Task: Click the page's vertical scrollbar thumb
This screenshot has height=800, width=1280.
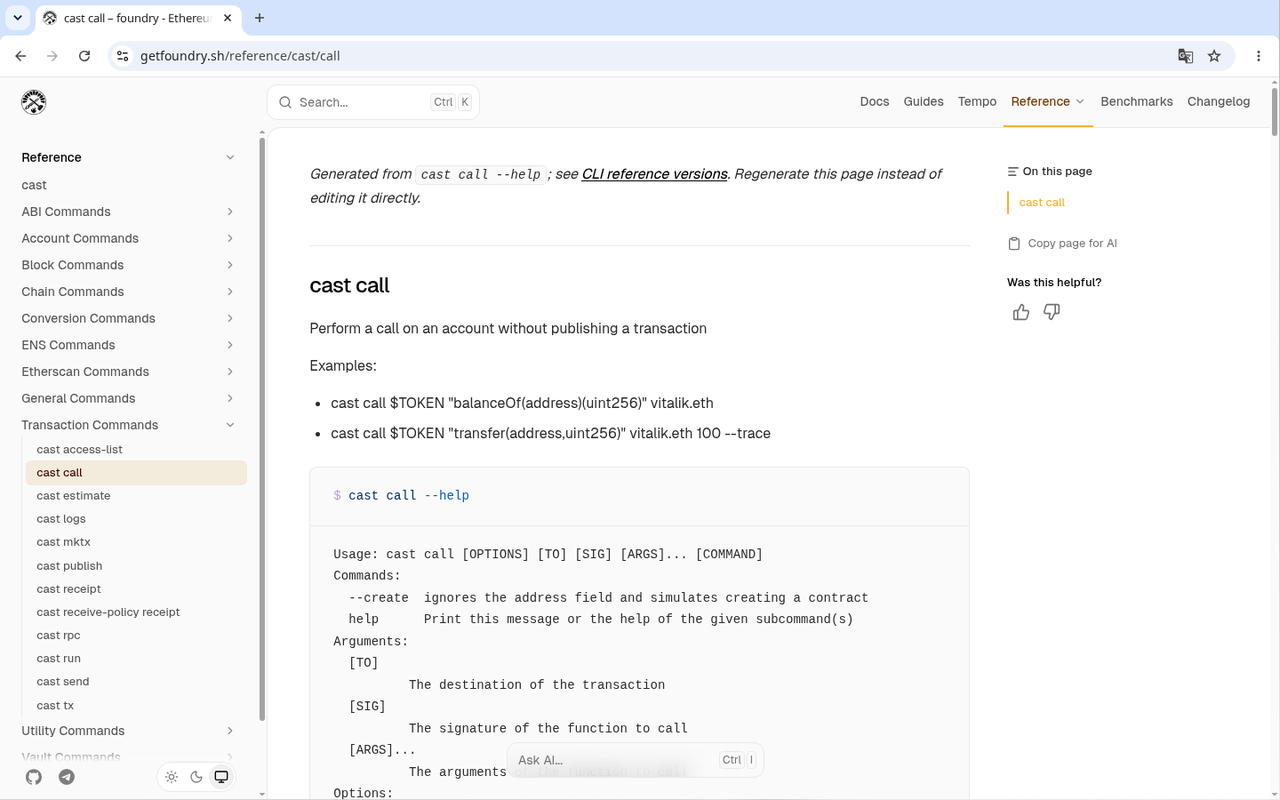Action: (x=1274, y=111)
